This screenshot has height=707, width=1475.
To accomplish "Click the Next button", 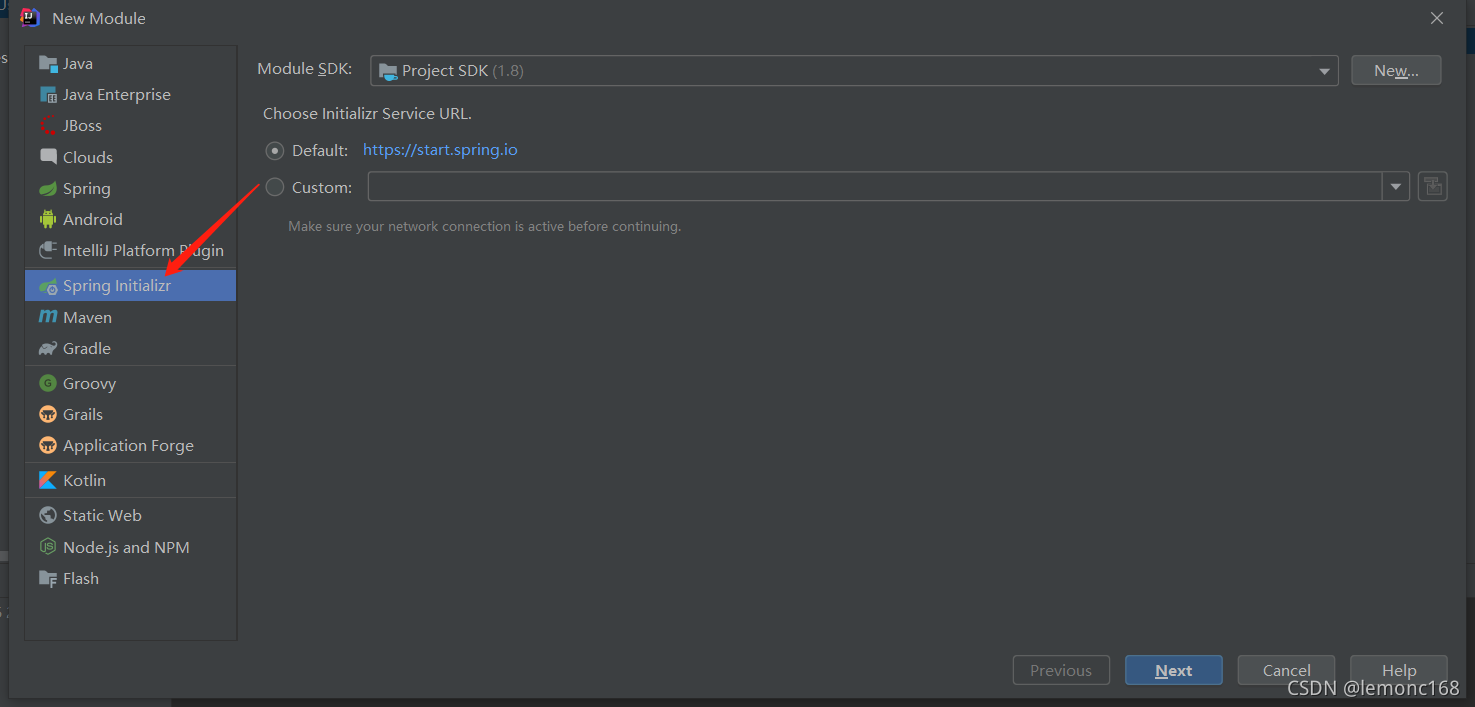I will [1173, 671].
